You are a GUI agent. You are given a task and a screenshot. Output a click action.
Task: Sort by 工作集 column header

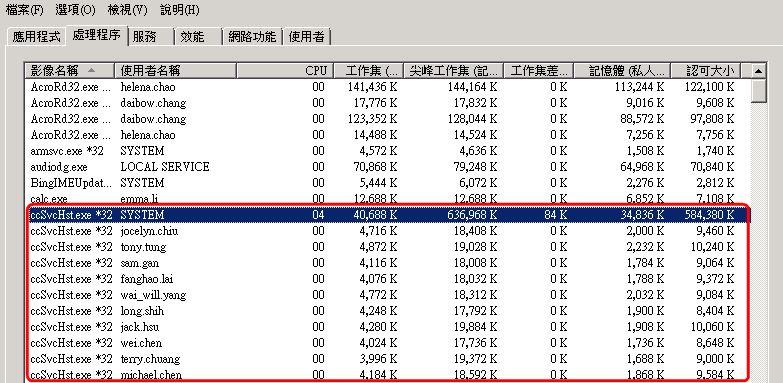coord(369,70)
